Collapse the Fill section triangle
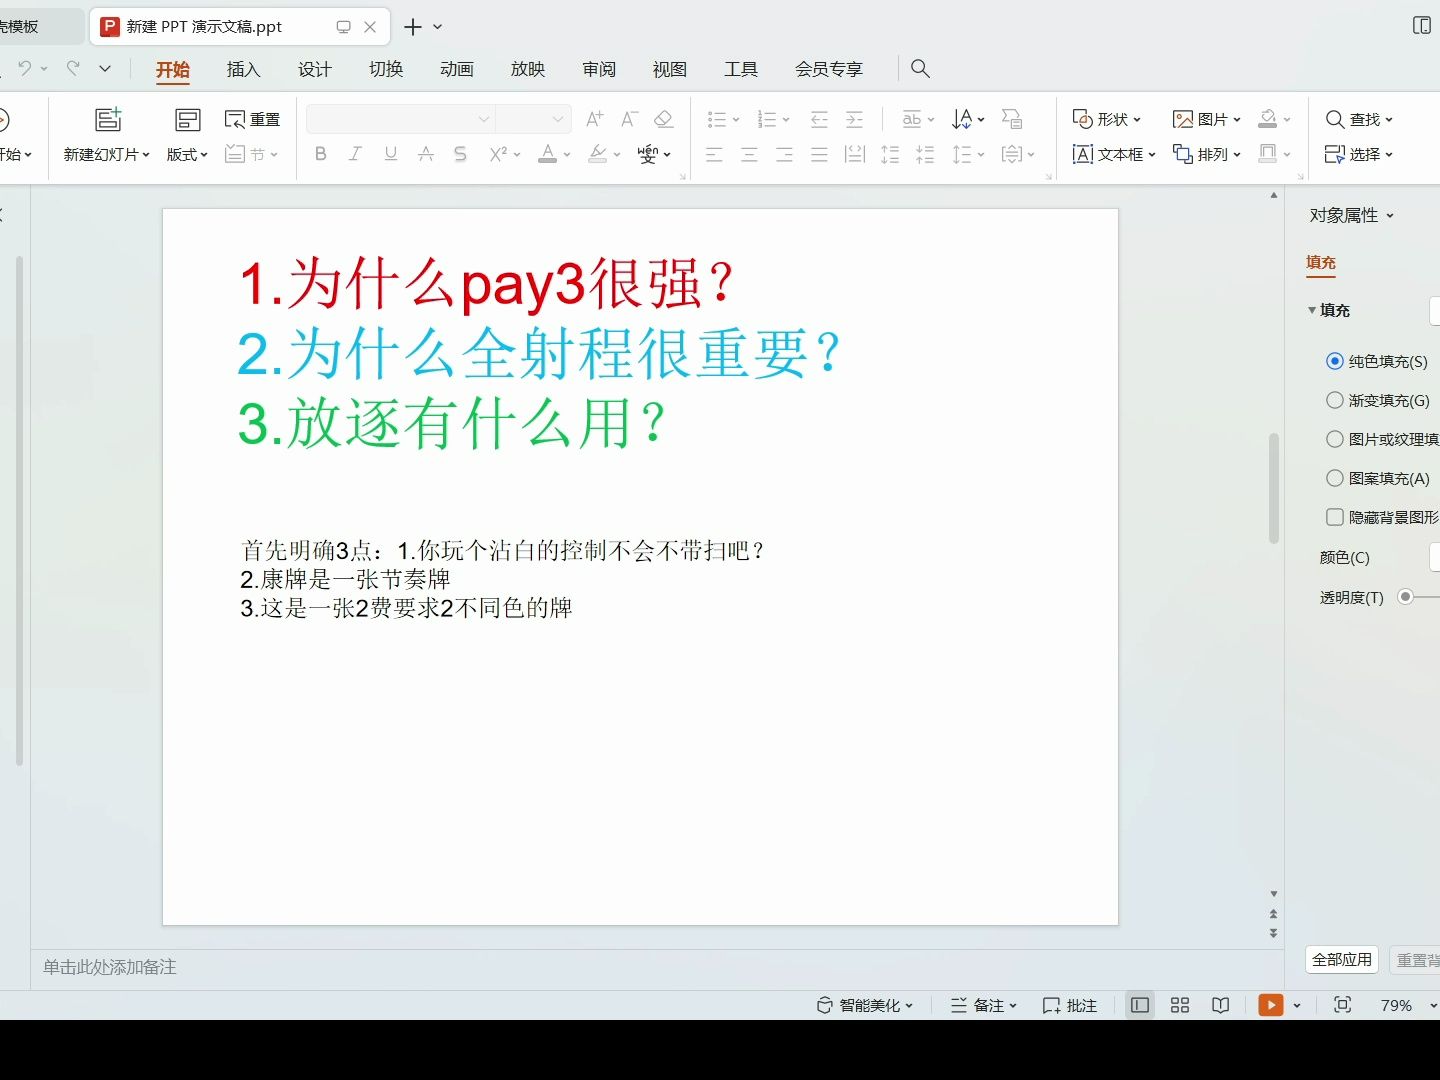Screen dimensions: 1440x1080 [1312, 310]
